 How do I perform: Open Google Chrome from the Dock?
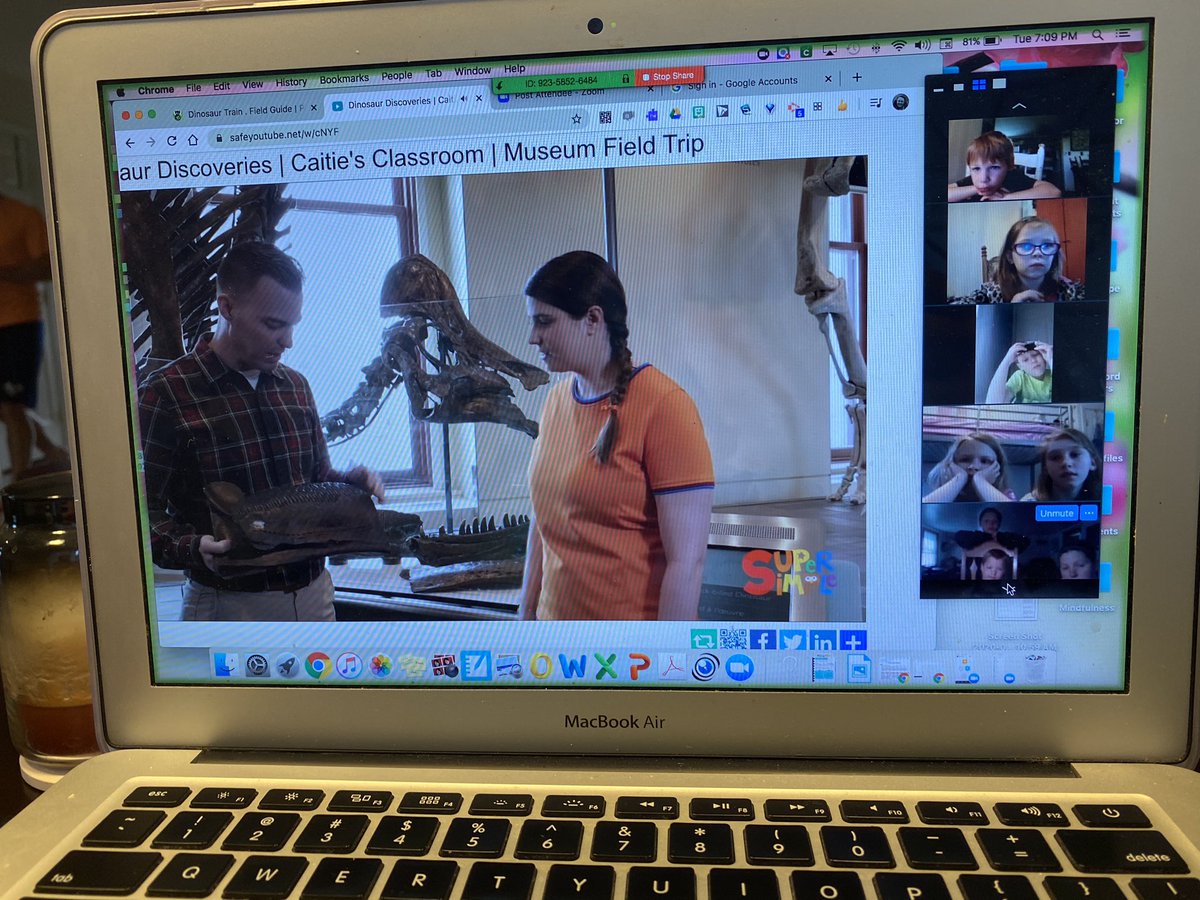(x=318, y=666)
